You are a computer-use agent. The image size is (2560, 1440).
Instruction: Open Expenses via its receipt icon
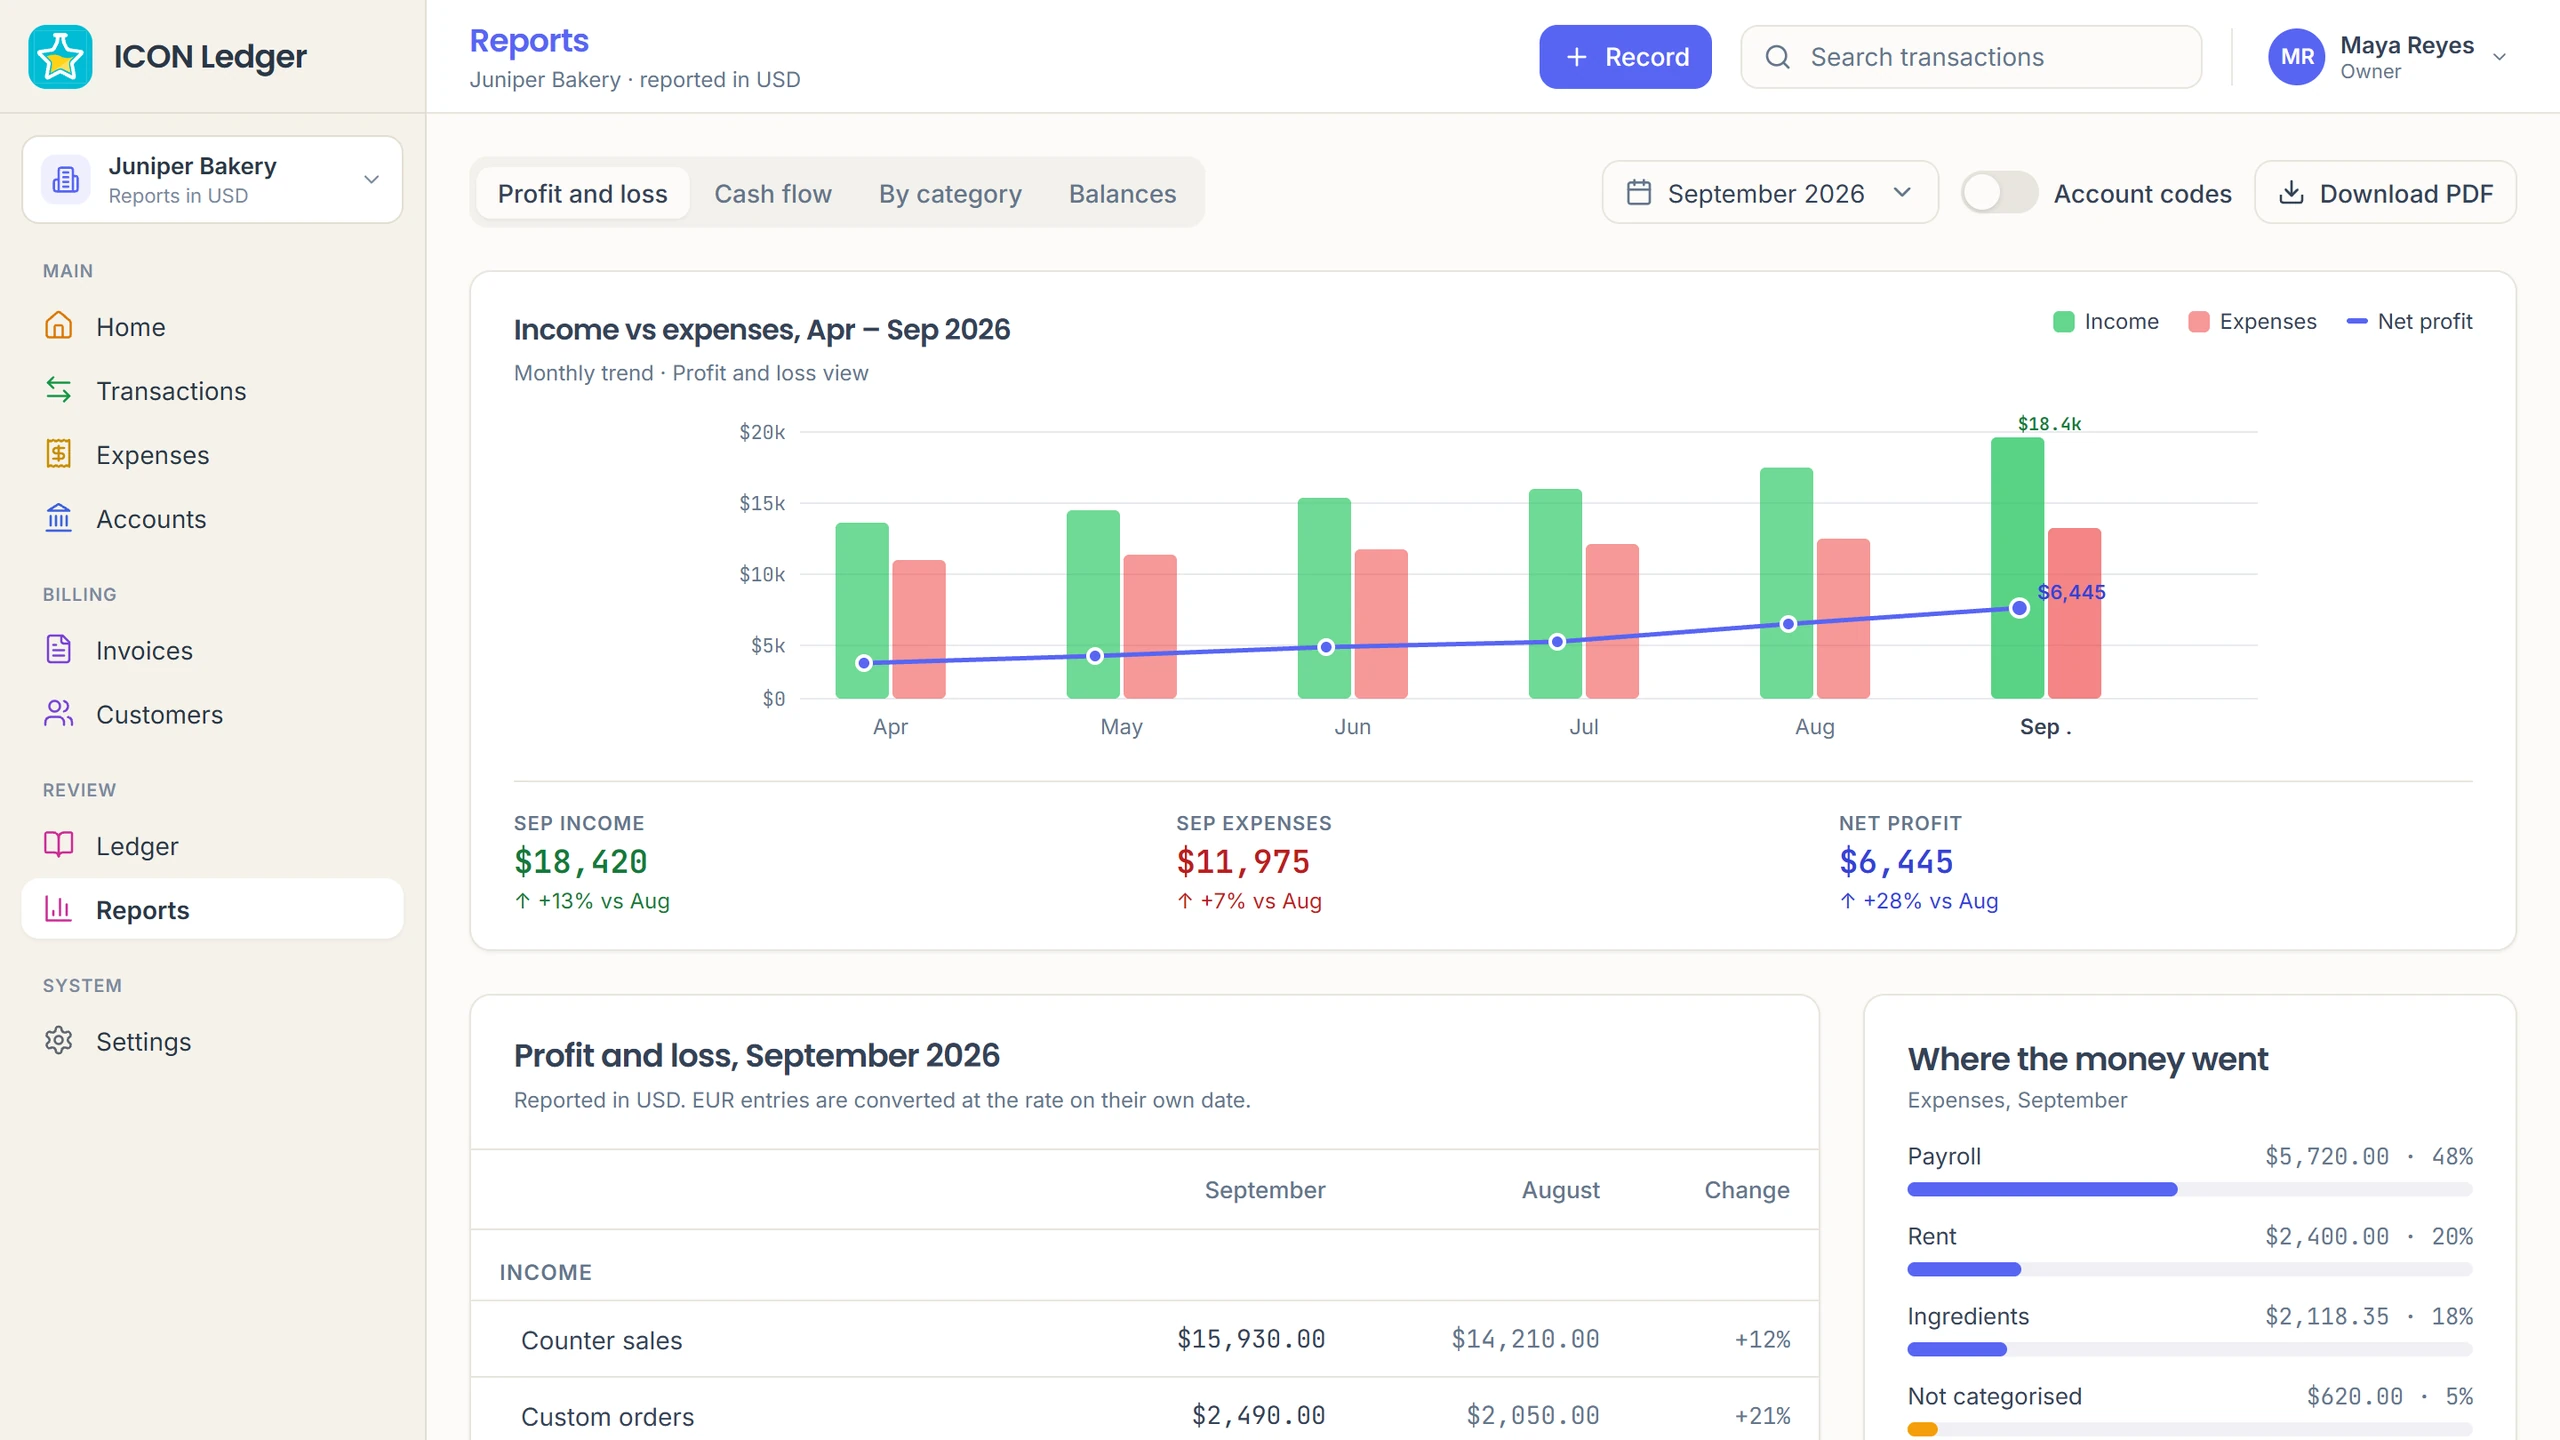[x=59, y=454]
